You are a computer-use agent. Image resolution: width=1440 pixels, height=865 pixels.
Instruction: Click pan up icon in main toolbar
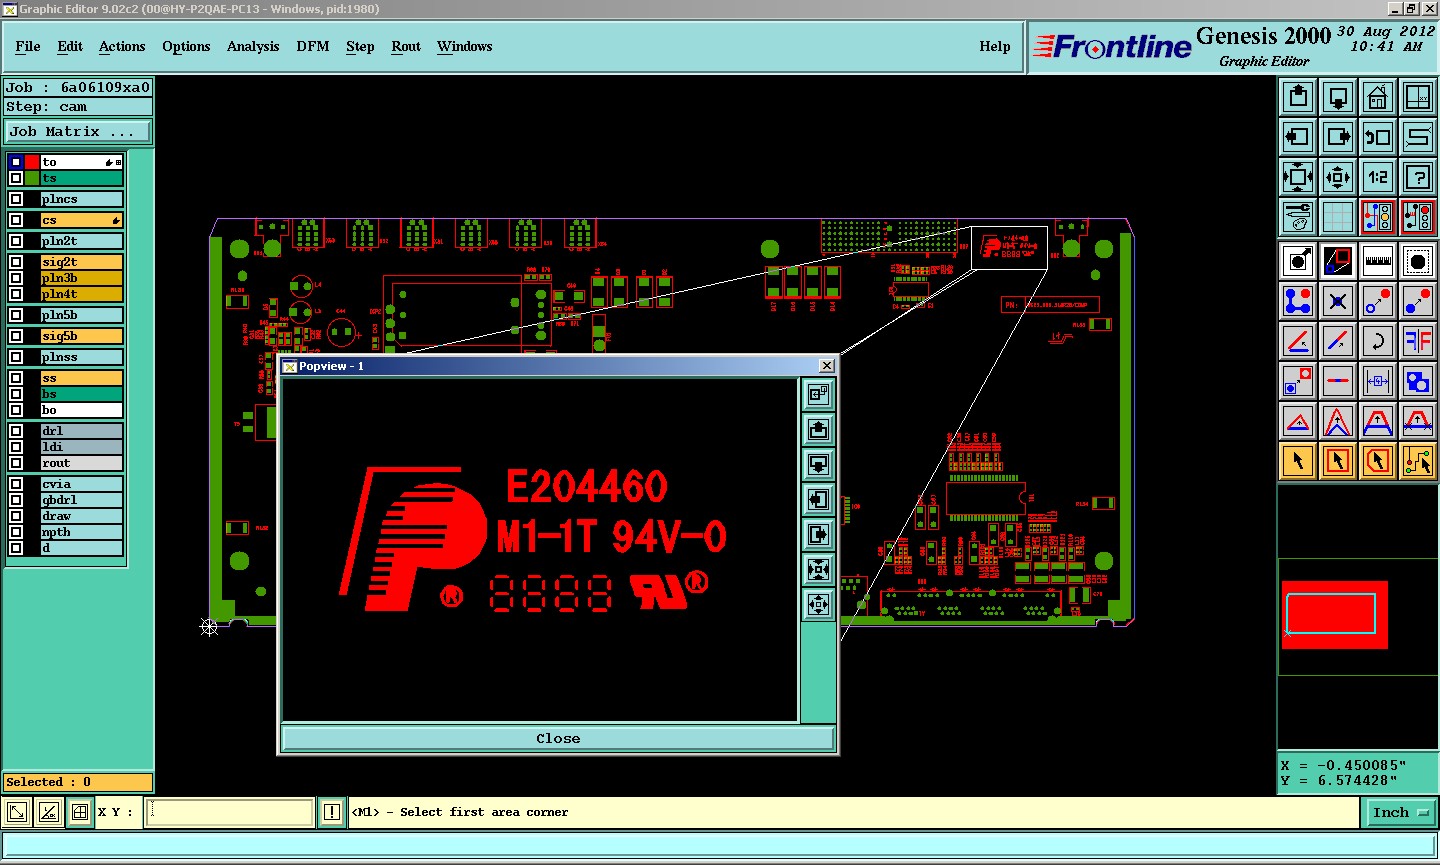click(1298, 97)
